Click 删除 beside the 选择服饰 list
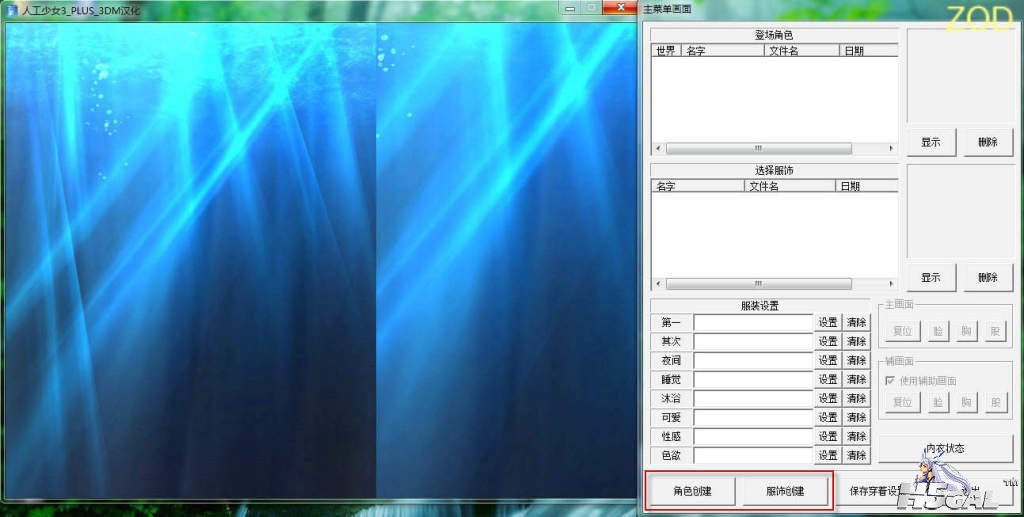This screenshot has height=517, width=1024. point(988,277)
